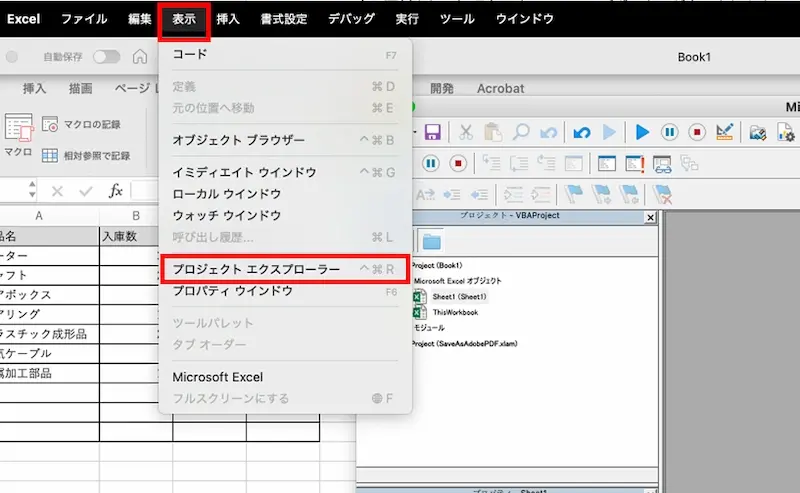The image size is (800, 493).
Task: Choose イミディエイト ウインドウ from the menu
Action: pyautogui.click(x=285, y=172)
